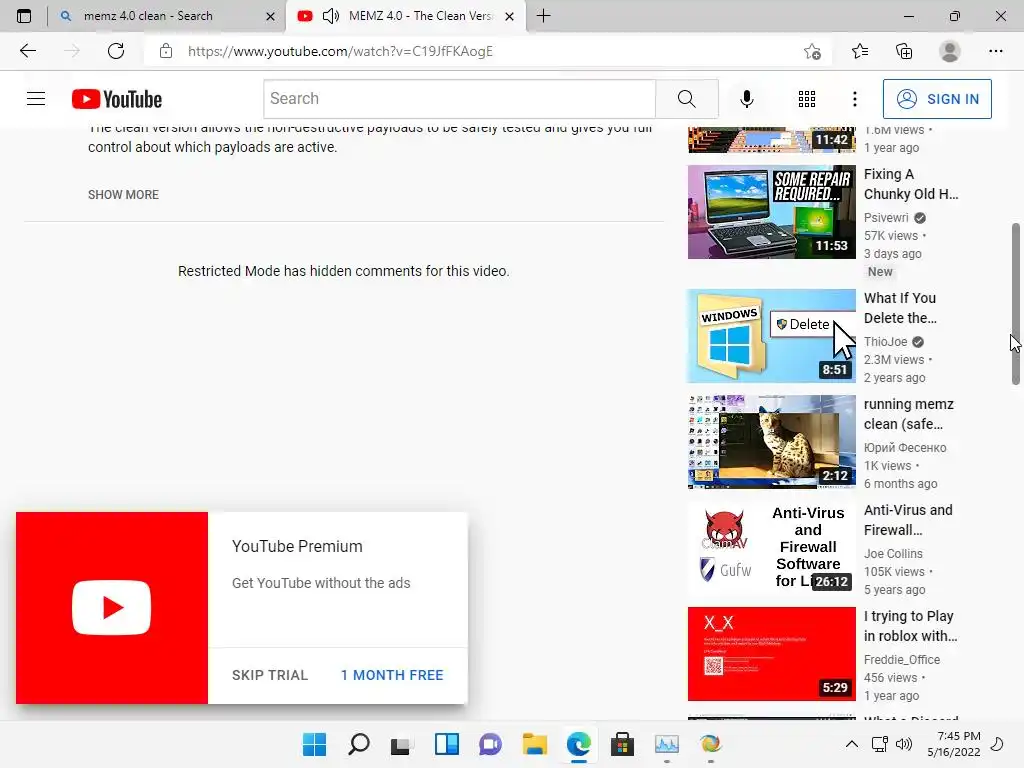Open the red X_X video thumbnail
This screenshot has width=1024, height=768.
tap(771, 654)
